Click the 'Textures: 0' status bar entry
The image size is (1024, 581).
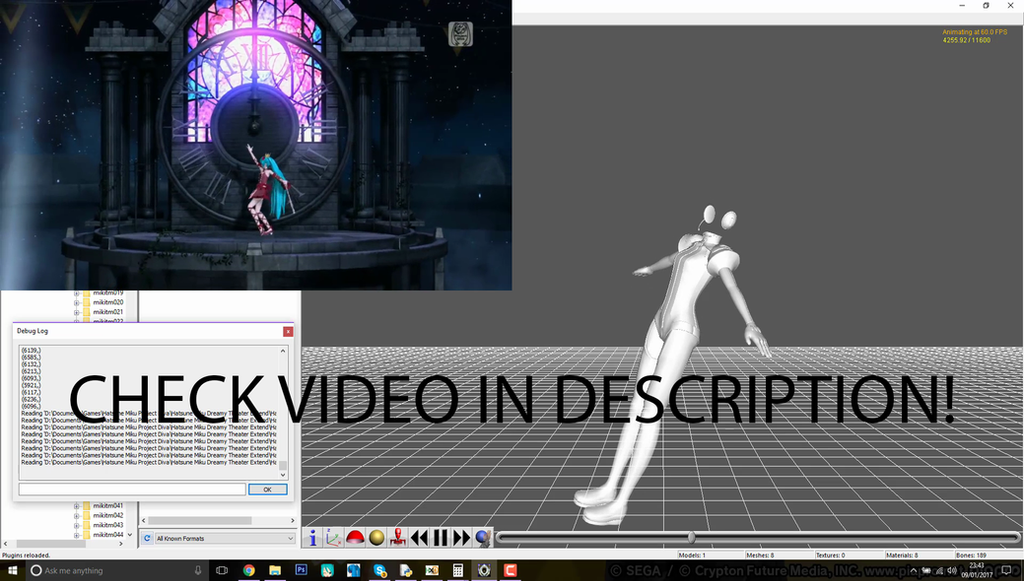830,555
